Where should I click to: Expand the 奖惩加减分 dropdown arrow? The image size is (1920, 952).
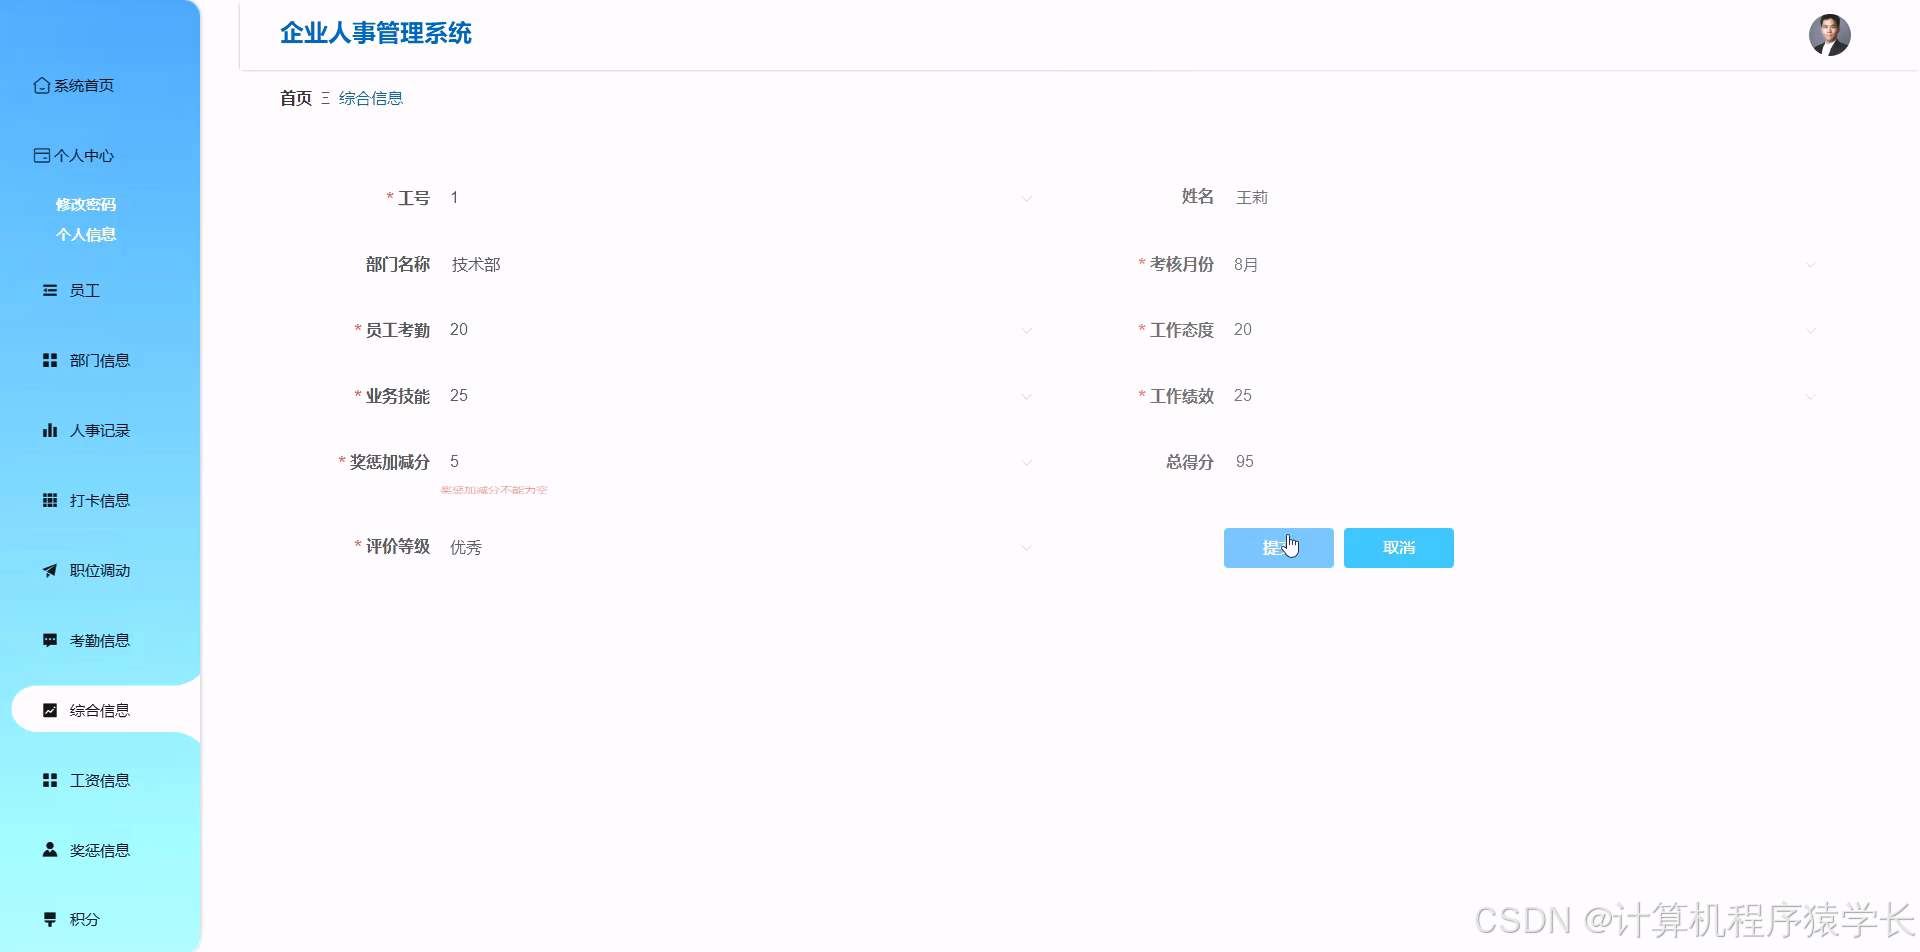(x=1026, y=463)
